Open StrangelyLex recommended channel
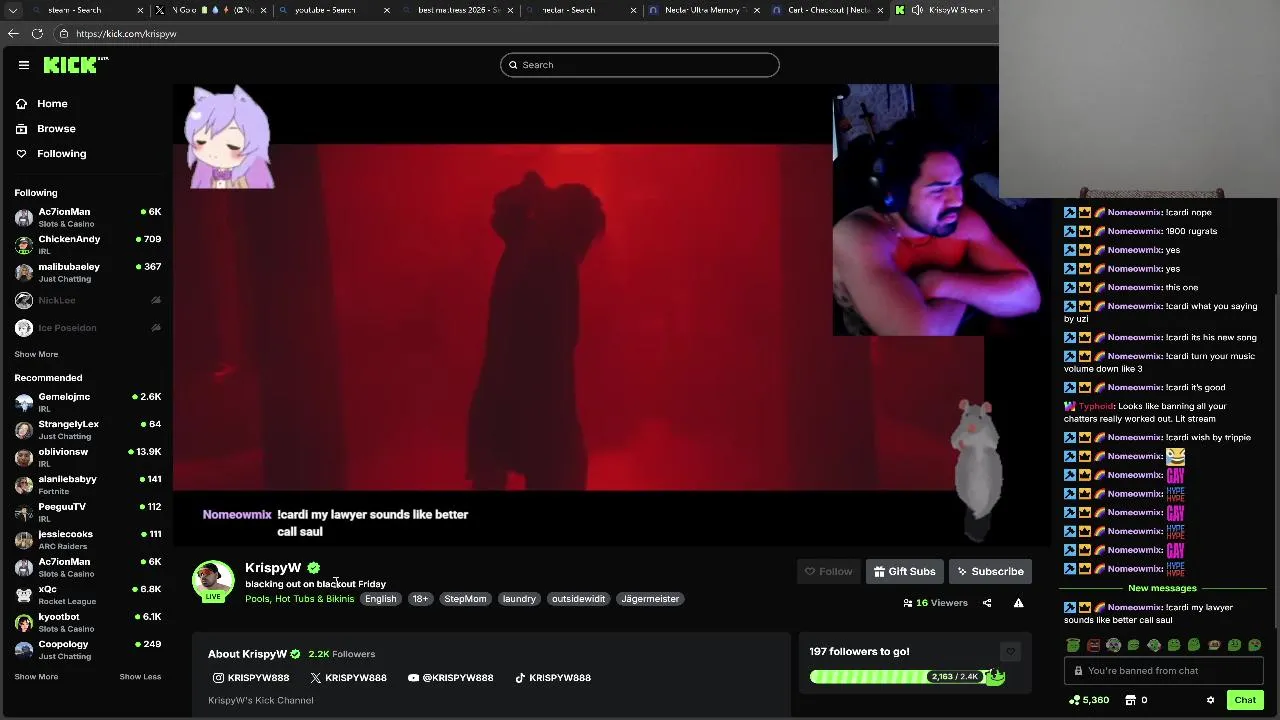The height and width of the screenshot is (720, 1280). pyautogui.click(x=88, y=429)
